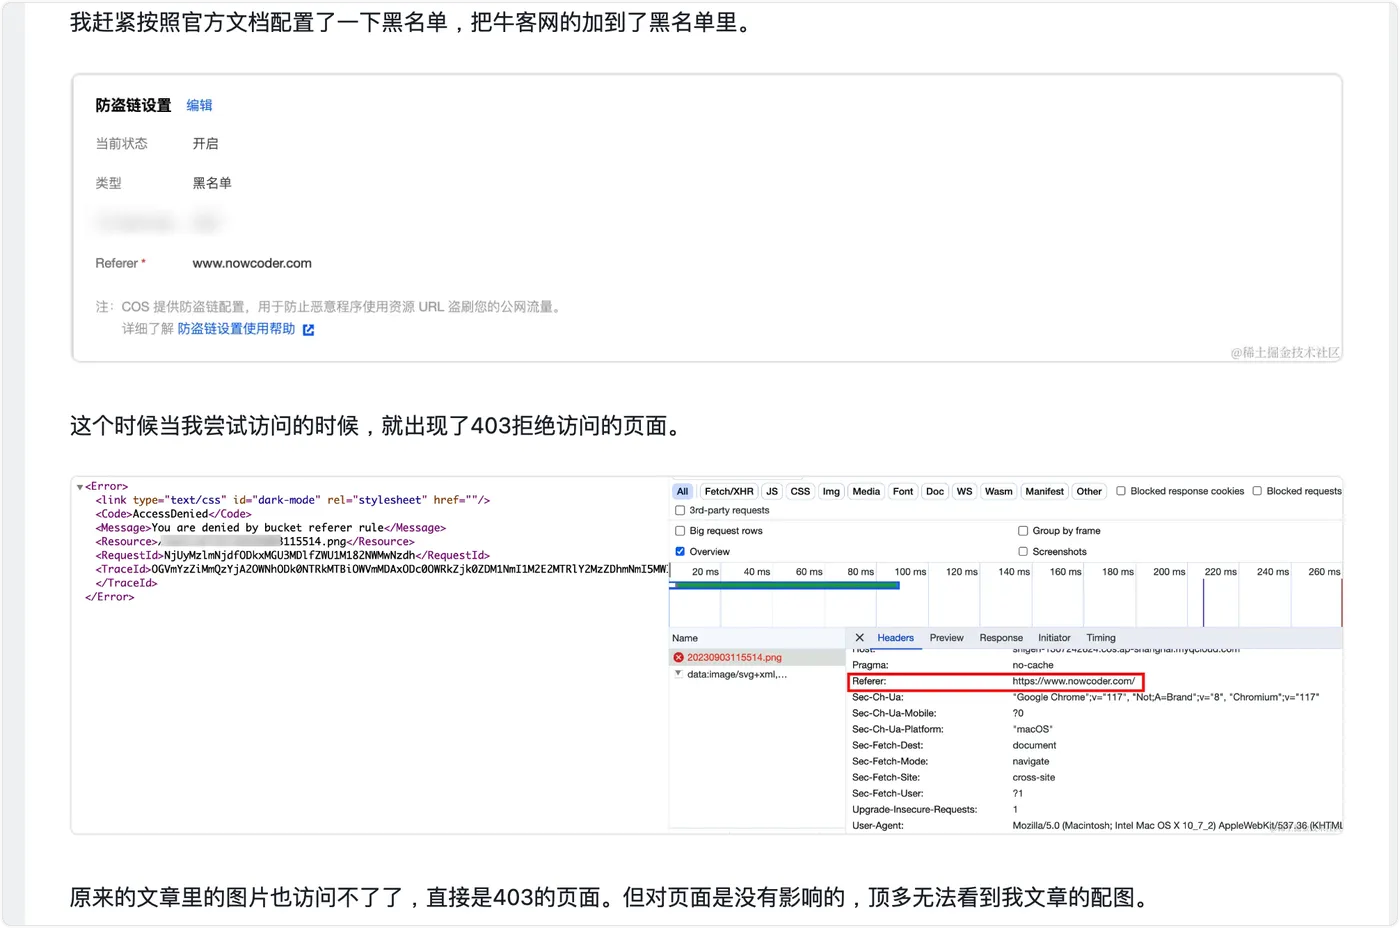This screenshot has width=1400, height=928.
Task: Click the Name column header
Action: tap(757, 638)
